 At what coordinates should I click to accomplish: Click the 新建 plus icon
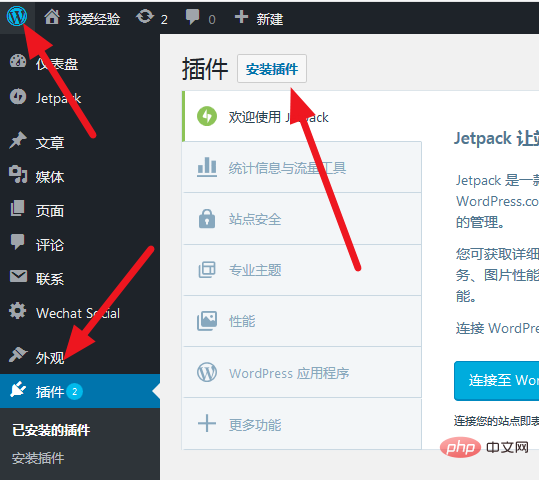click(241, 17)
